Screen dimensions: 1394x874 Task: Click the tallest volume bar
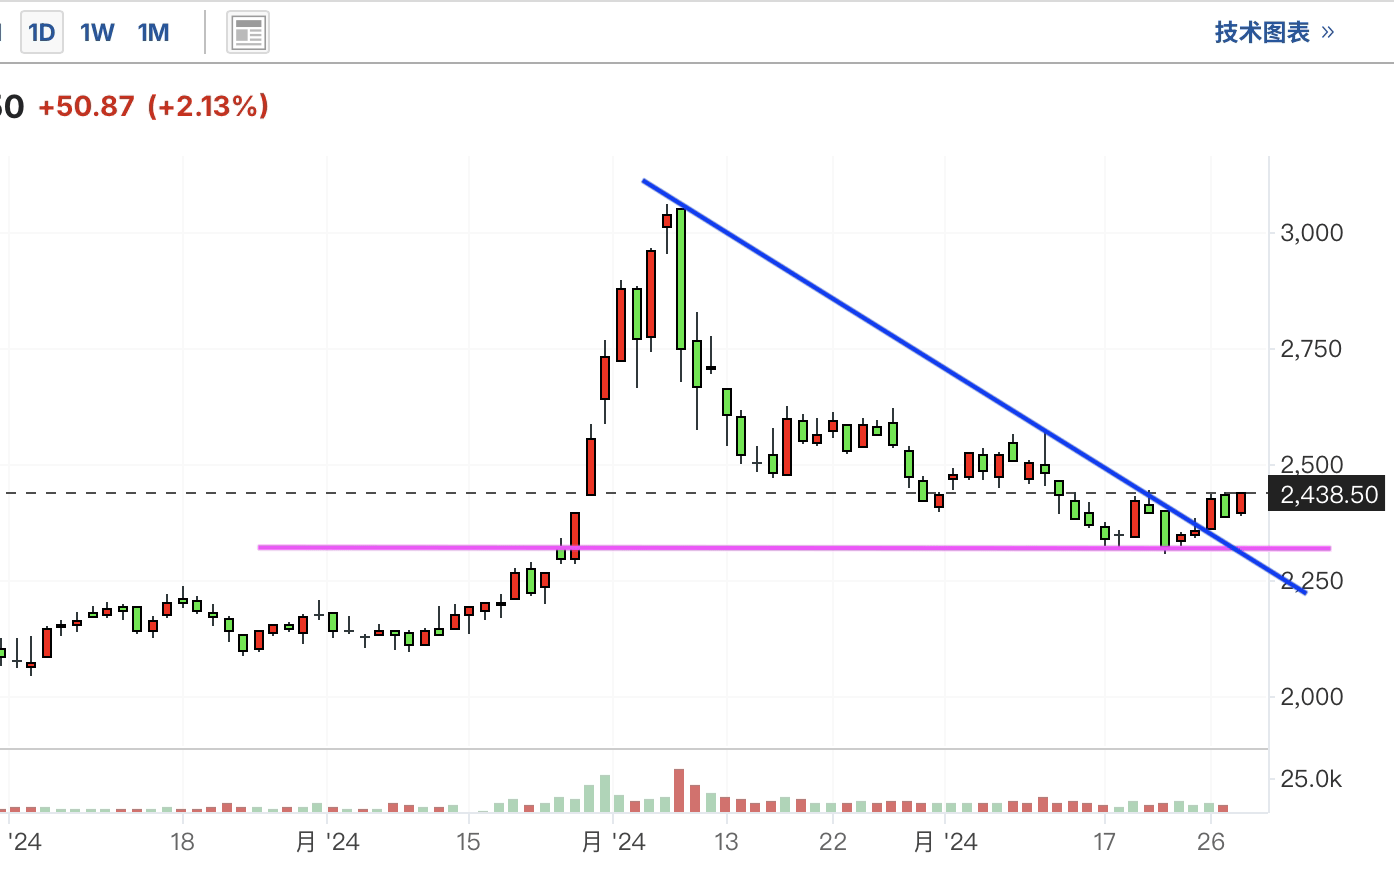click(679, 790)
